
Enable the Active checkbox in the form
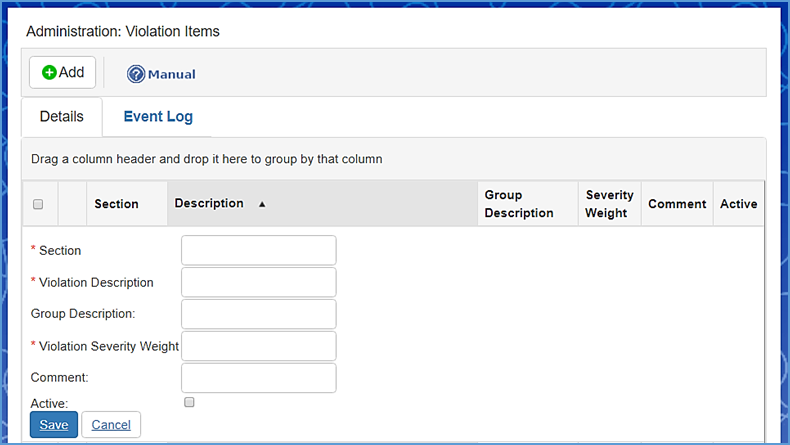(x=190, y=402)
